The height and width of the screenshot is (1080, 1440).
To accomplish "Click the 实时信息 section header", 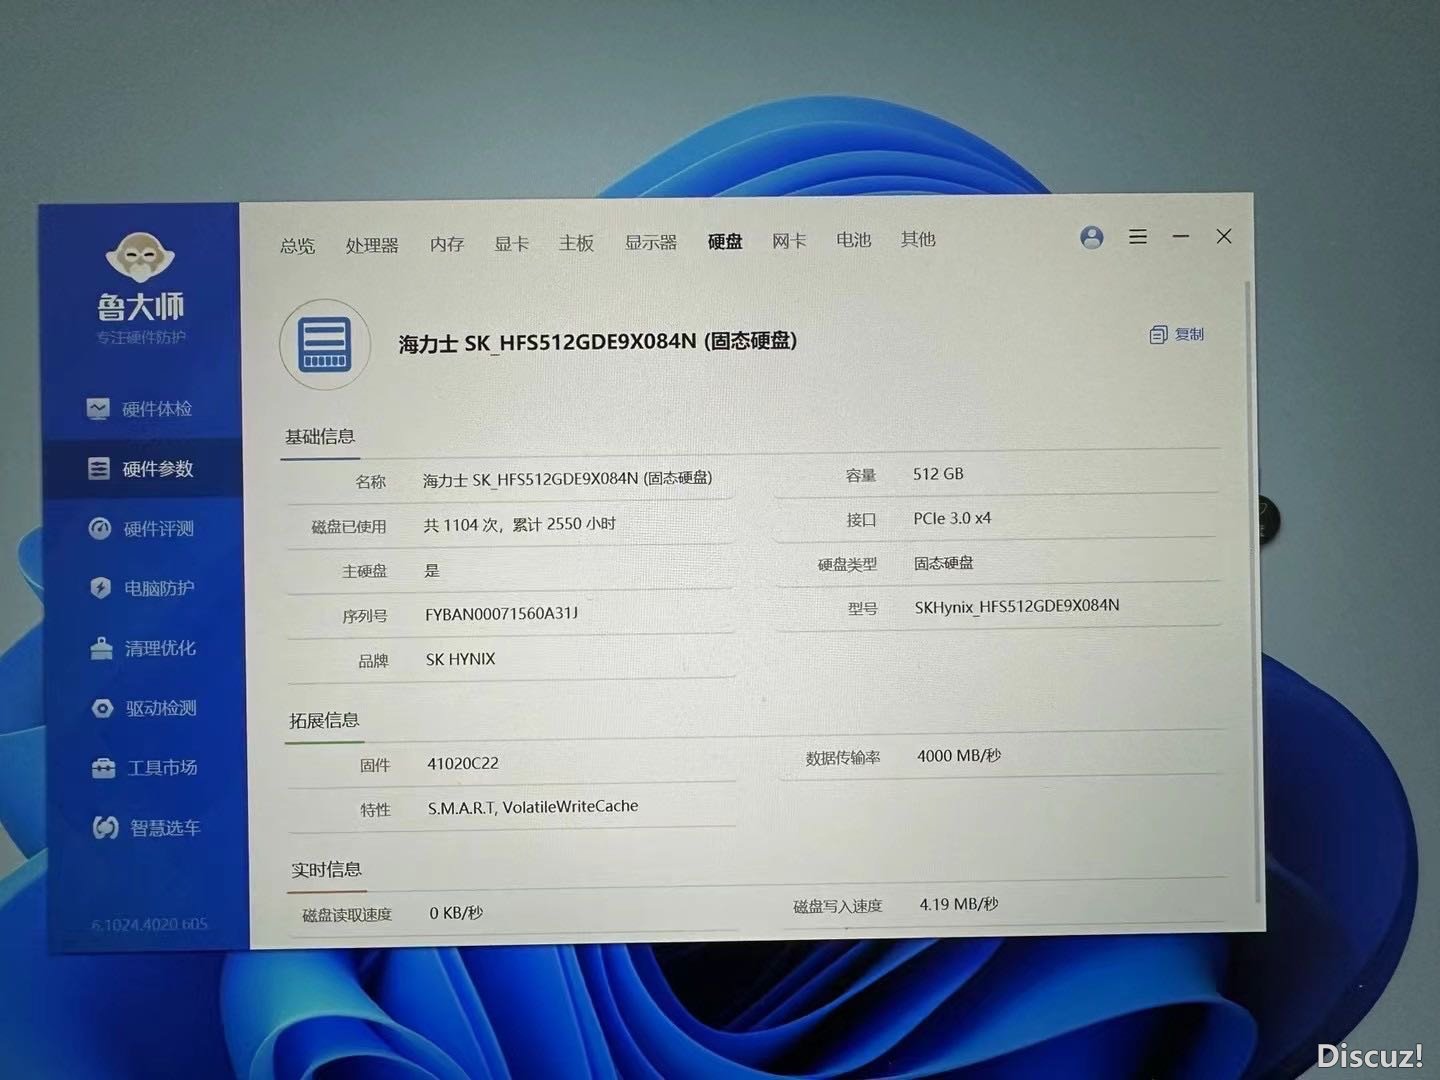I will 327,870.
